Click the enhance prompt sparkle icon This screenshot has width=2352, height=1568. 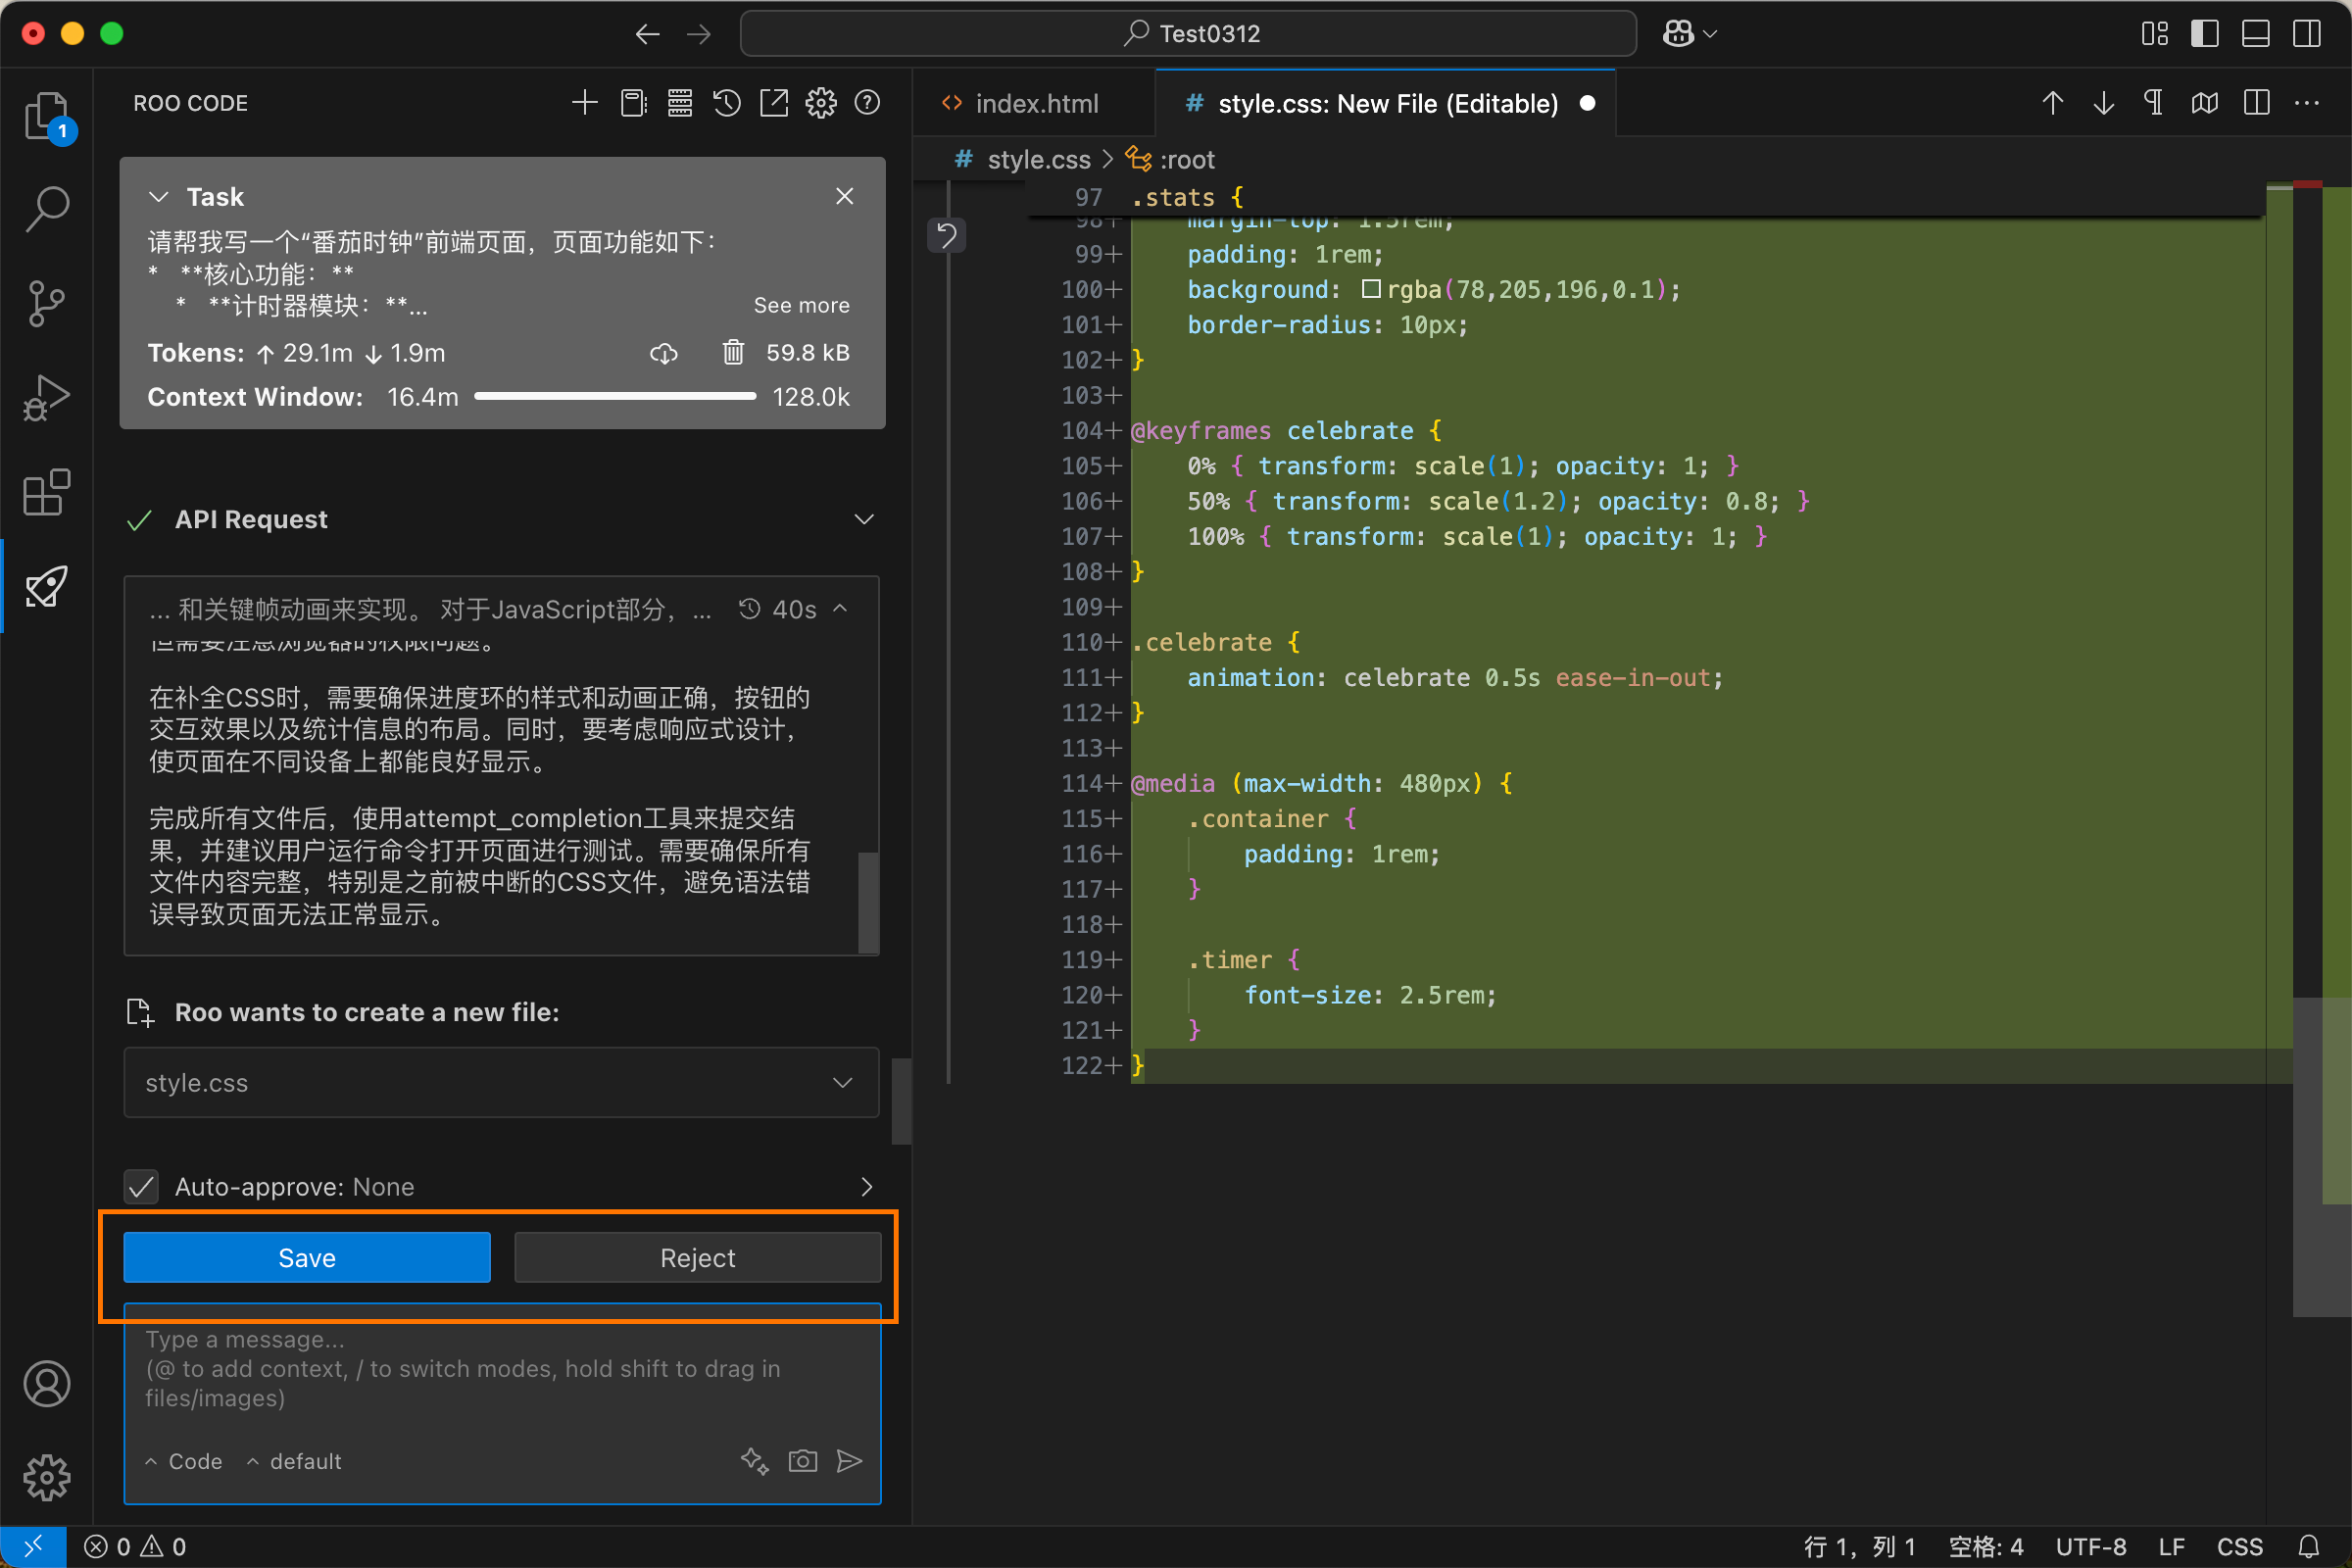pyautogui.click(x=754, y=1461)
